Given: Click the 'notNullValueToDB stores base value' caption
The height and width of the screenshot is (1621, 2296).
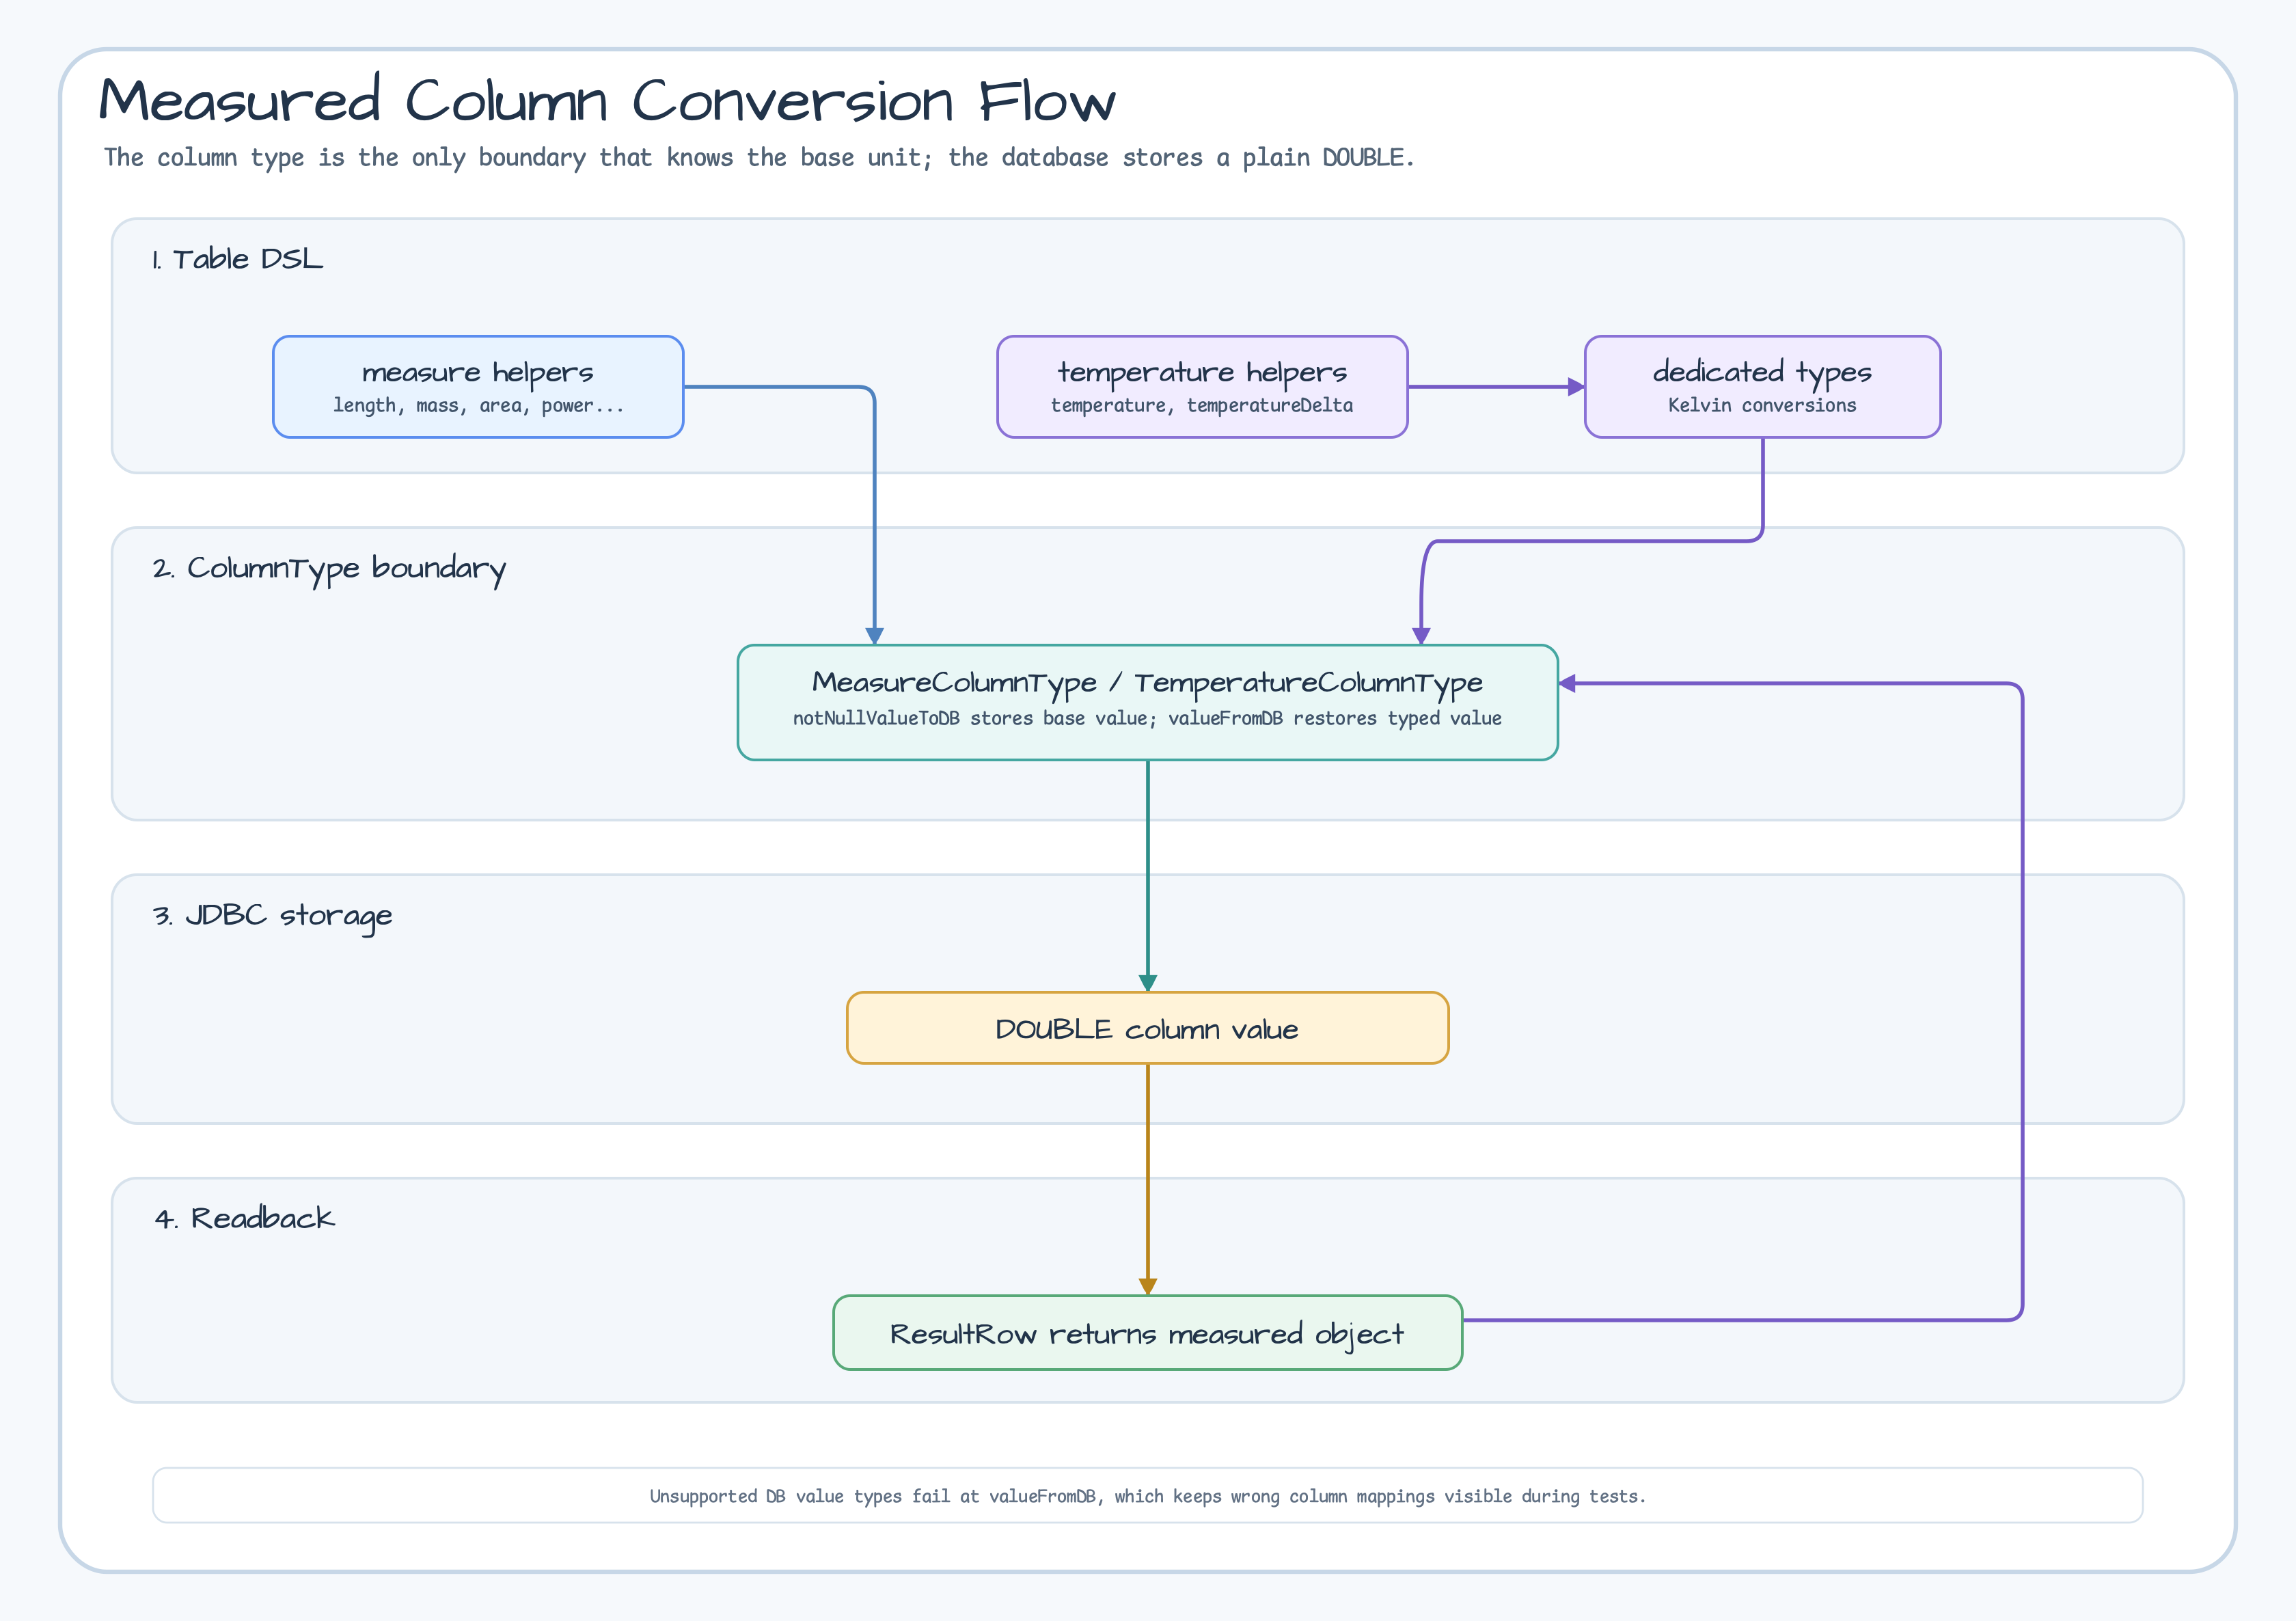Looking at the screenshot, I should (x=1147, y=718).
